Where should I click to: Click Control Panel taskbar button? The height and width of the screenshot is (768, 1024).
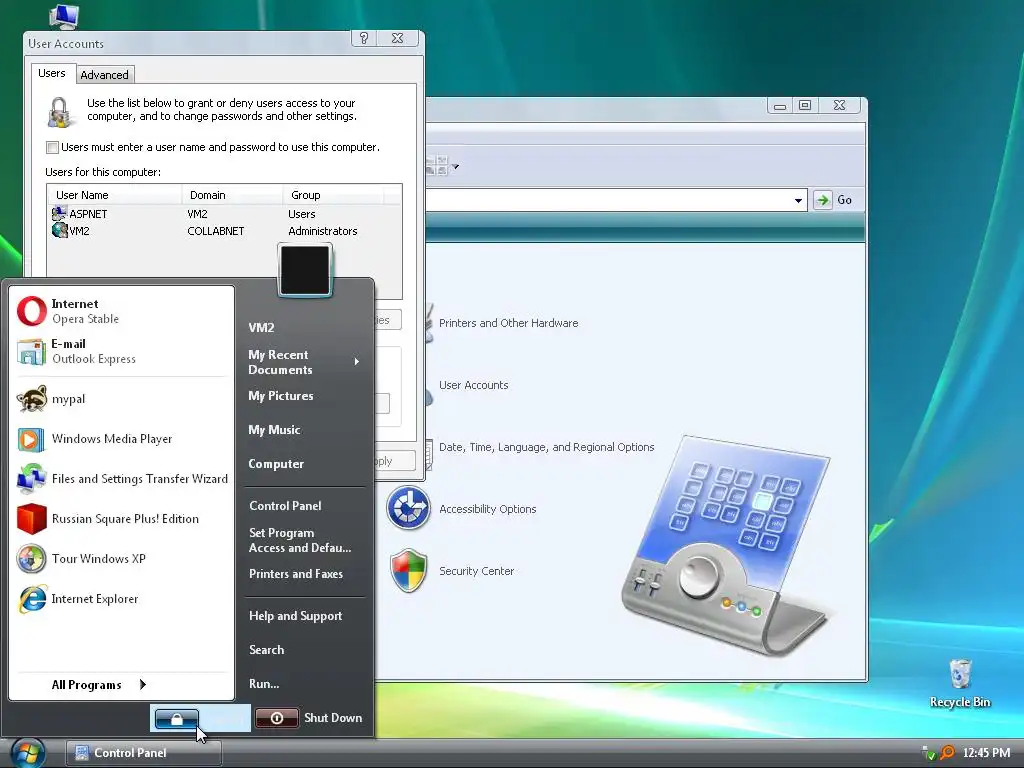tap(144, 753)
